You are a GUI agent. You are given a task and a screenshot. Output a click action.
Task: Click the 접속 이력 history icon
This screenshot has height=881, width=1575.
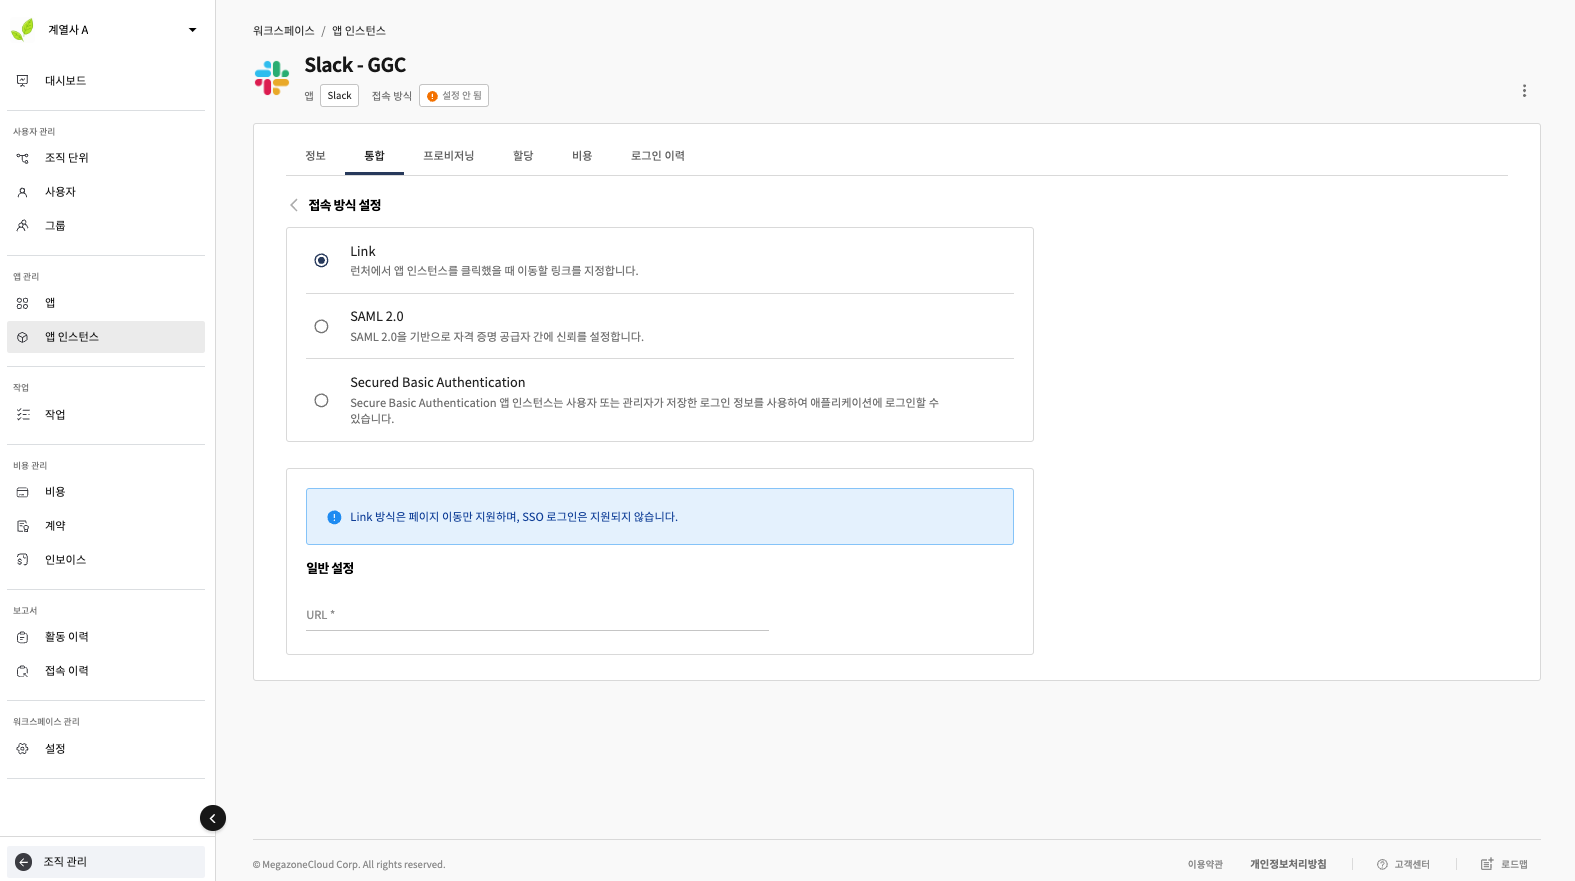22,671
